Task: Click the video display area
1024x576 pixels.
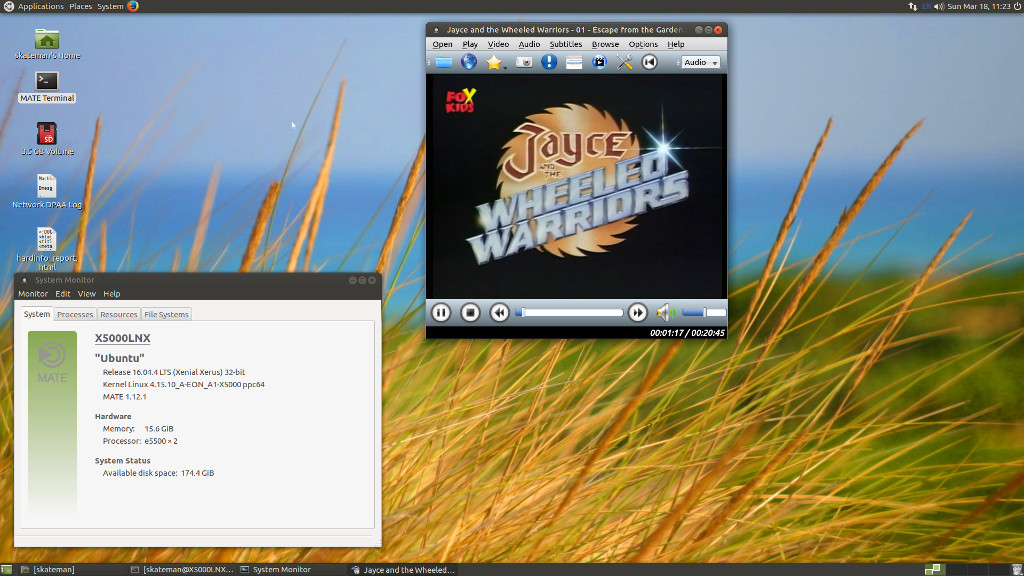Action: click(577, 186)
